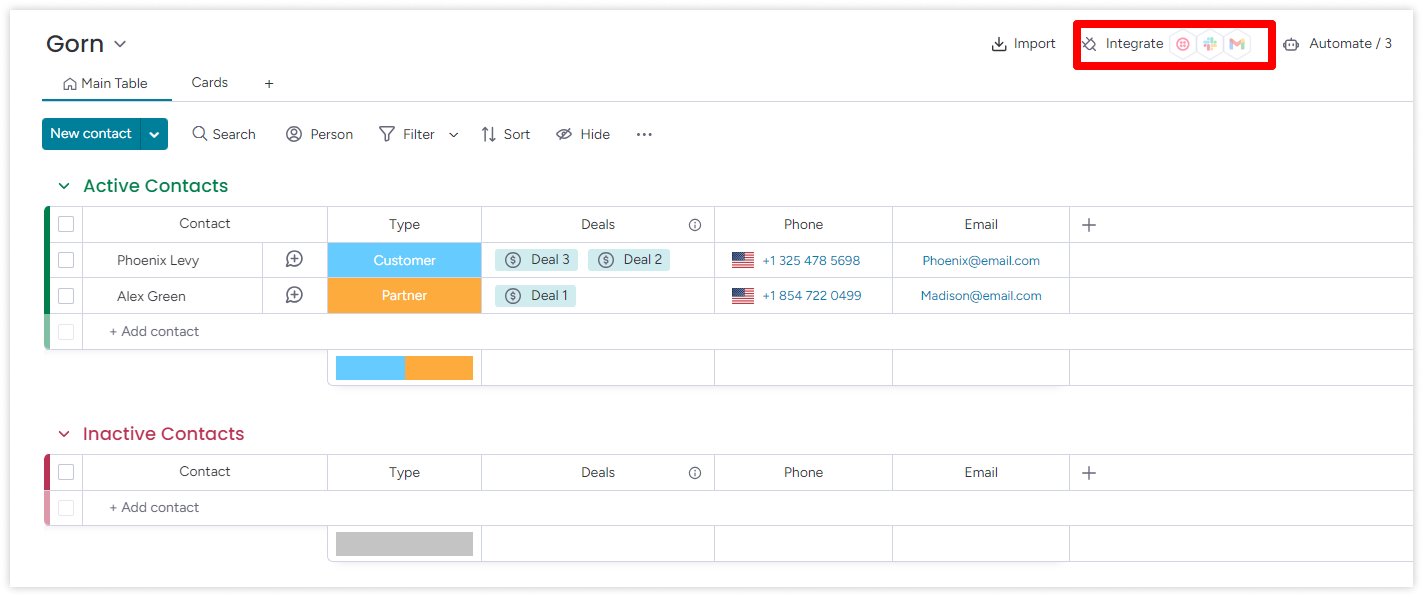Select the Main Table tab
1423x597 pixels.
pos(105,84)
